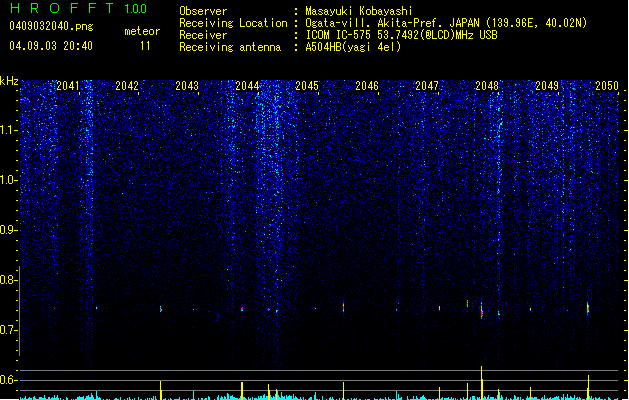Select the filename 0409032040.png

[51, 26]
